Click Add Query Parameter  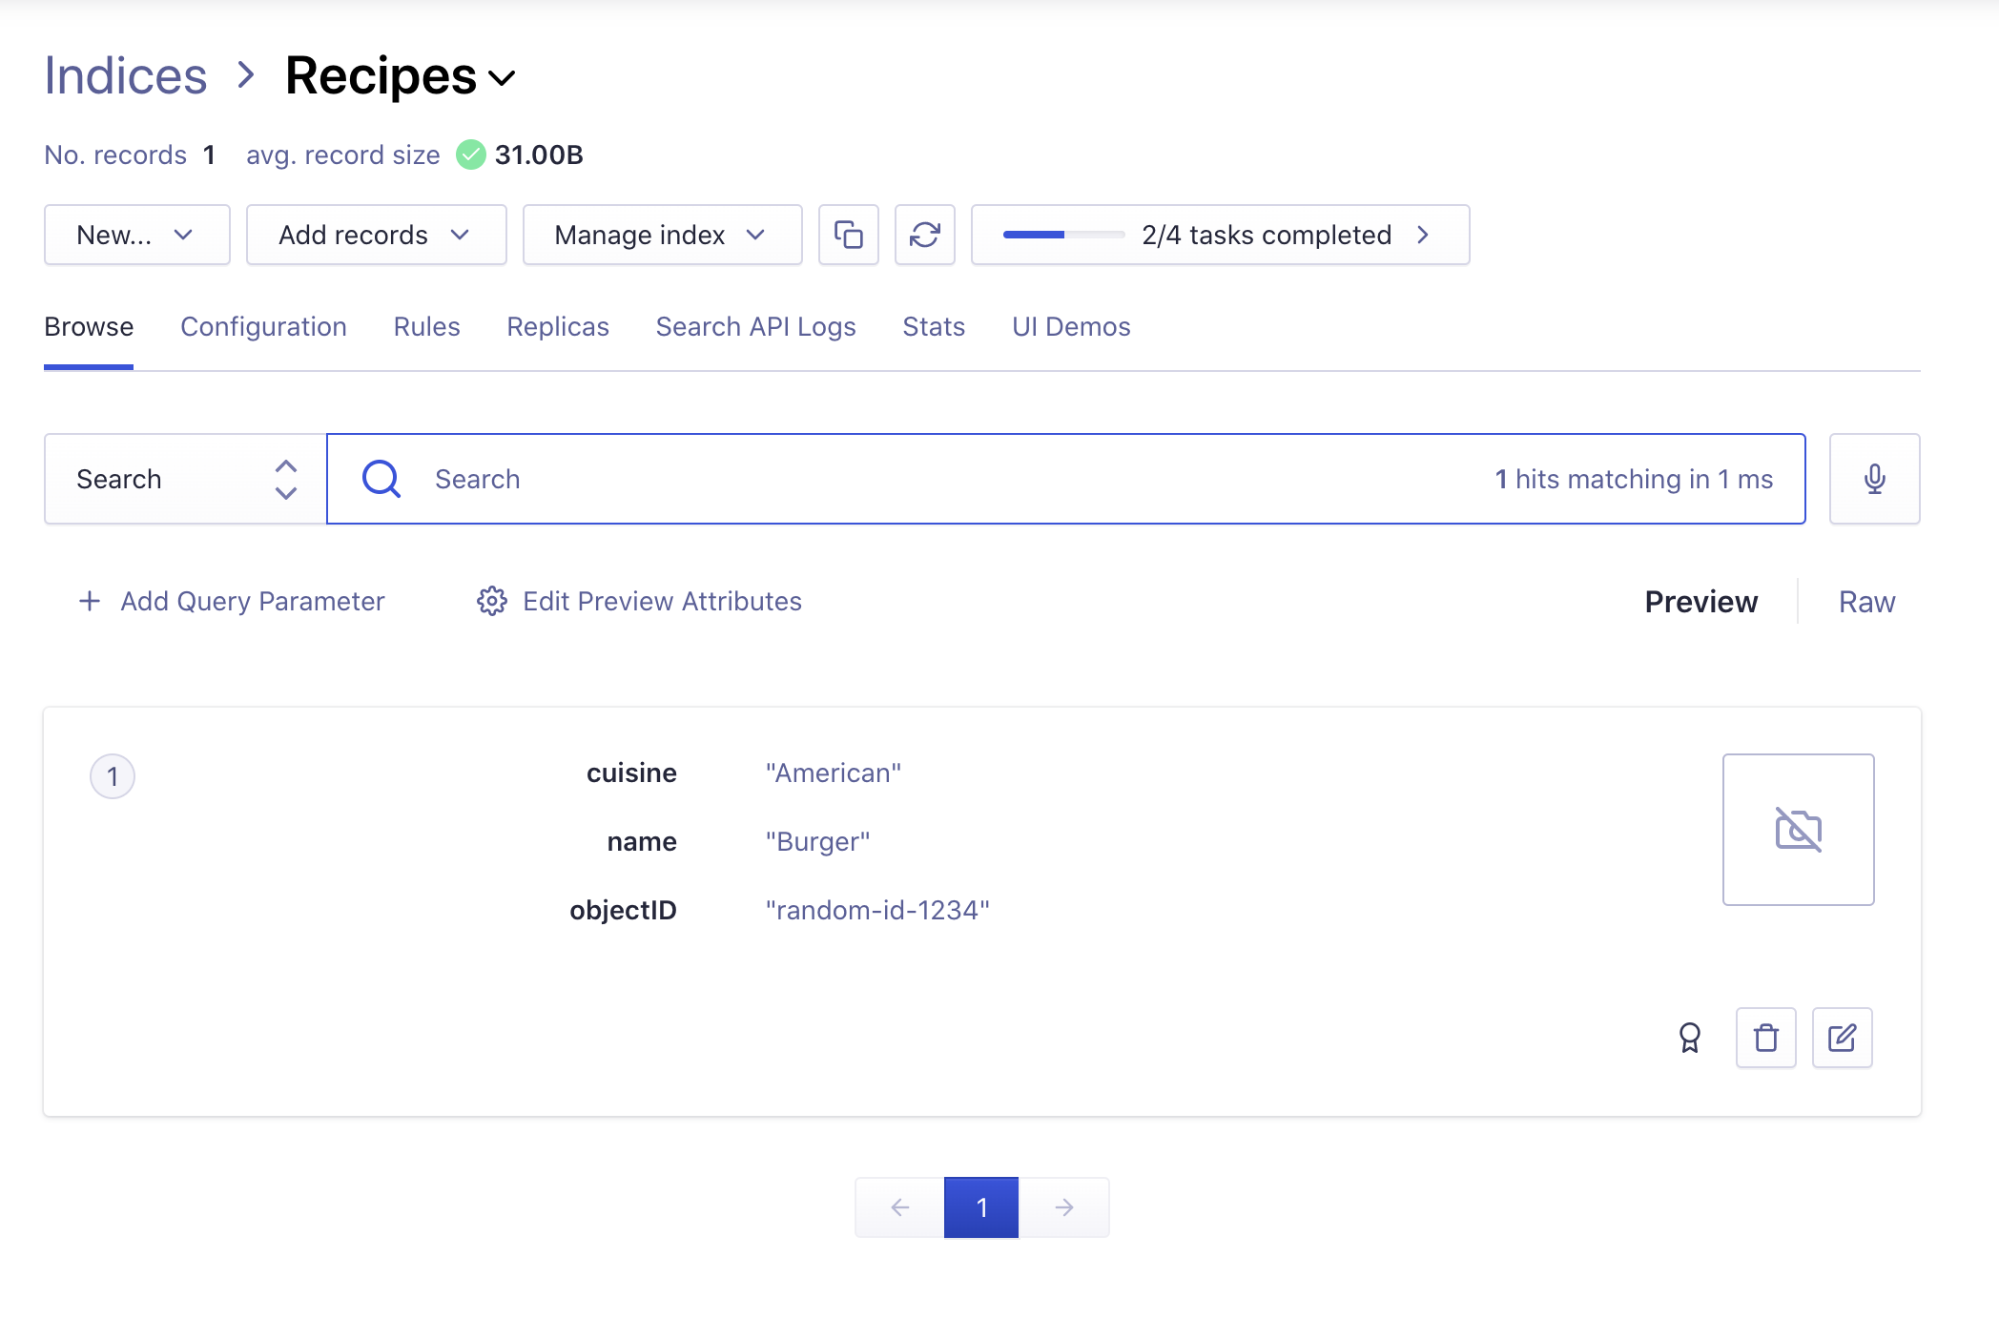tap(232, 601)
